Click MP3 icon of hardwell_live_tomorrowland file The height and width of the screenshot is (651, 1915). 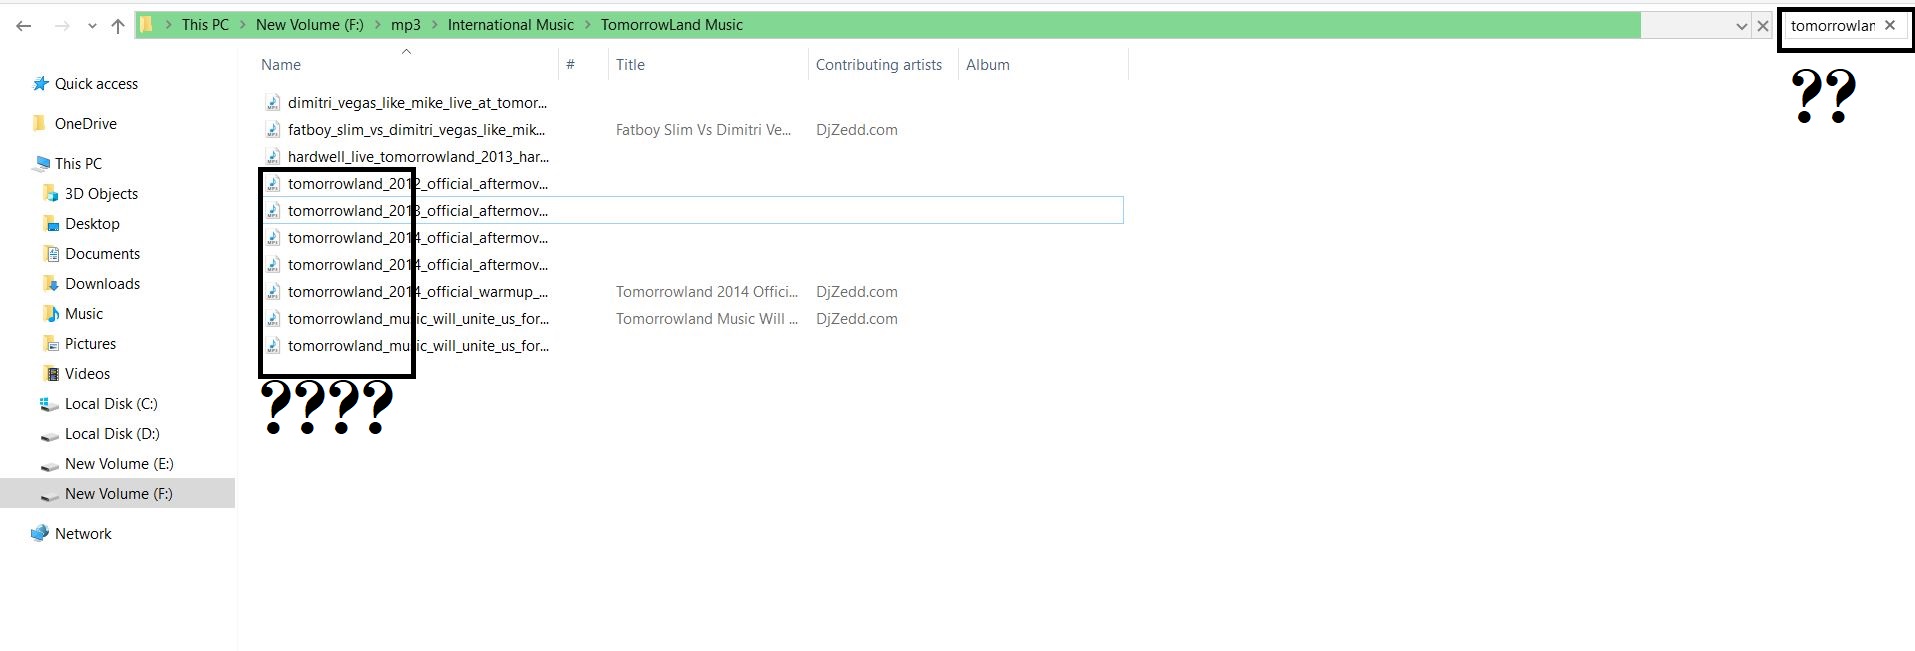273,157
